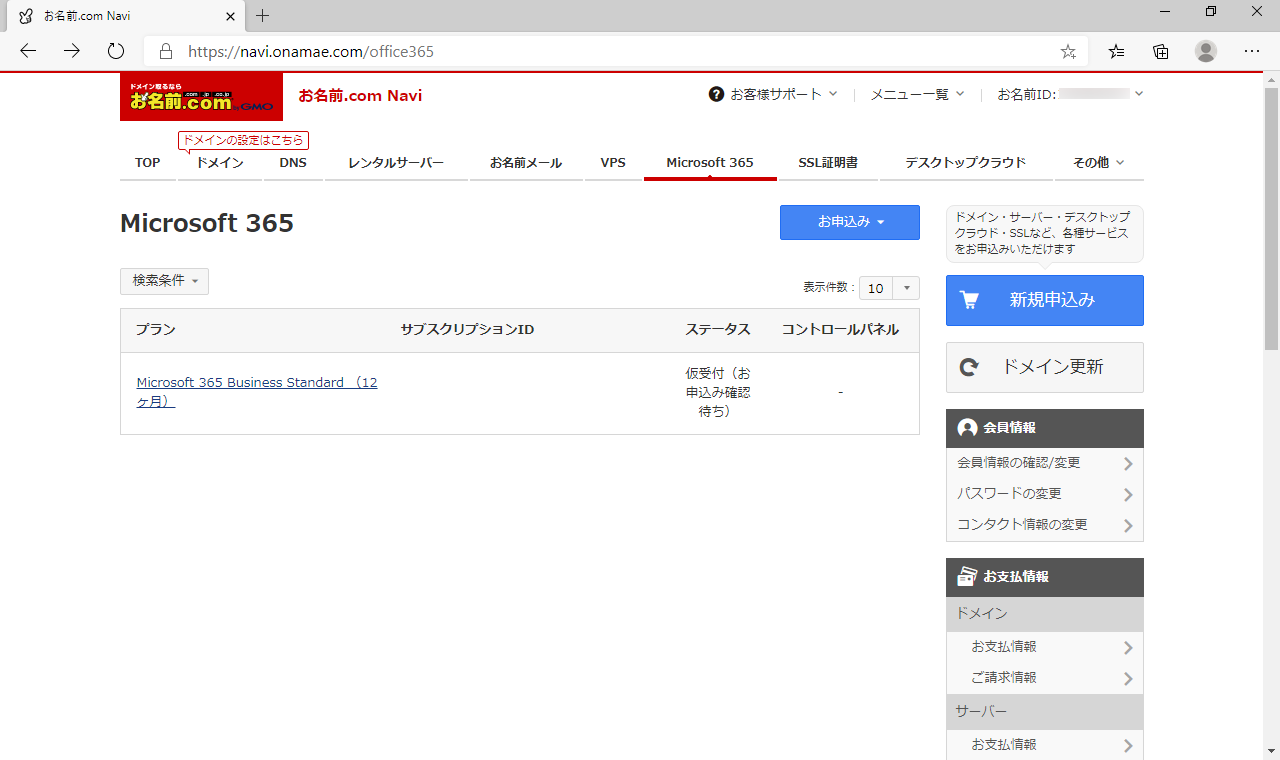This screenshot has height=760, width=1280.
Task: Expand the お客様サポート menu
Action: pyautogui.click(x=774, y=94)
